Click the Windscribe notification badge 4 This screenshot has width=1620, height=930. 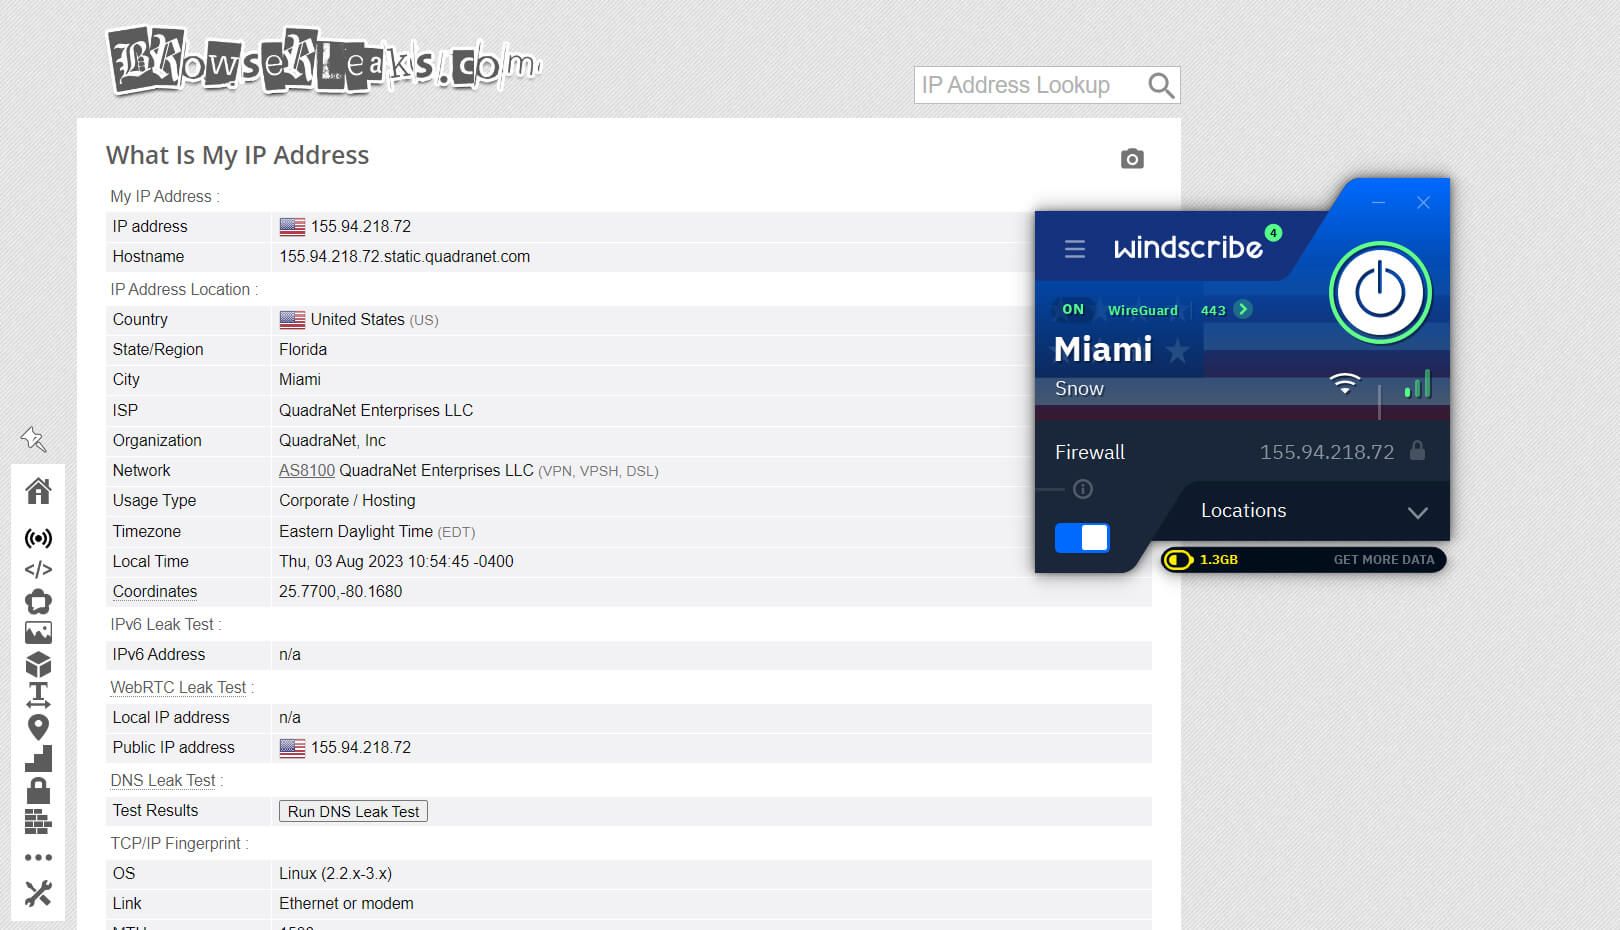(1273, 233)
